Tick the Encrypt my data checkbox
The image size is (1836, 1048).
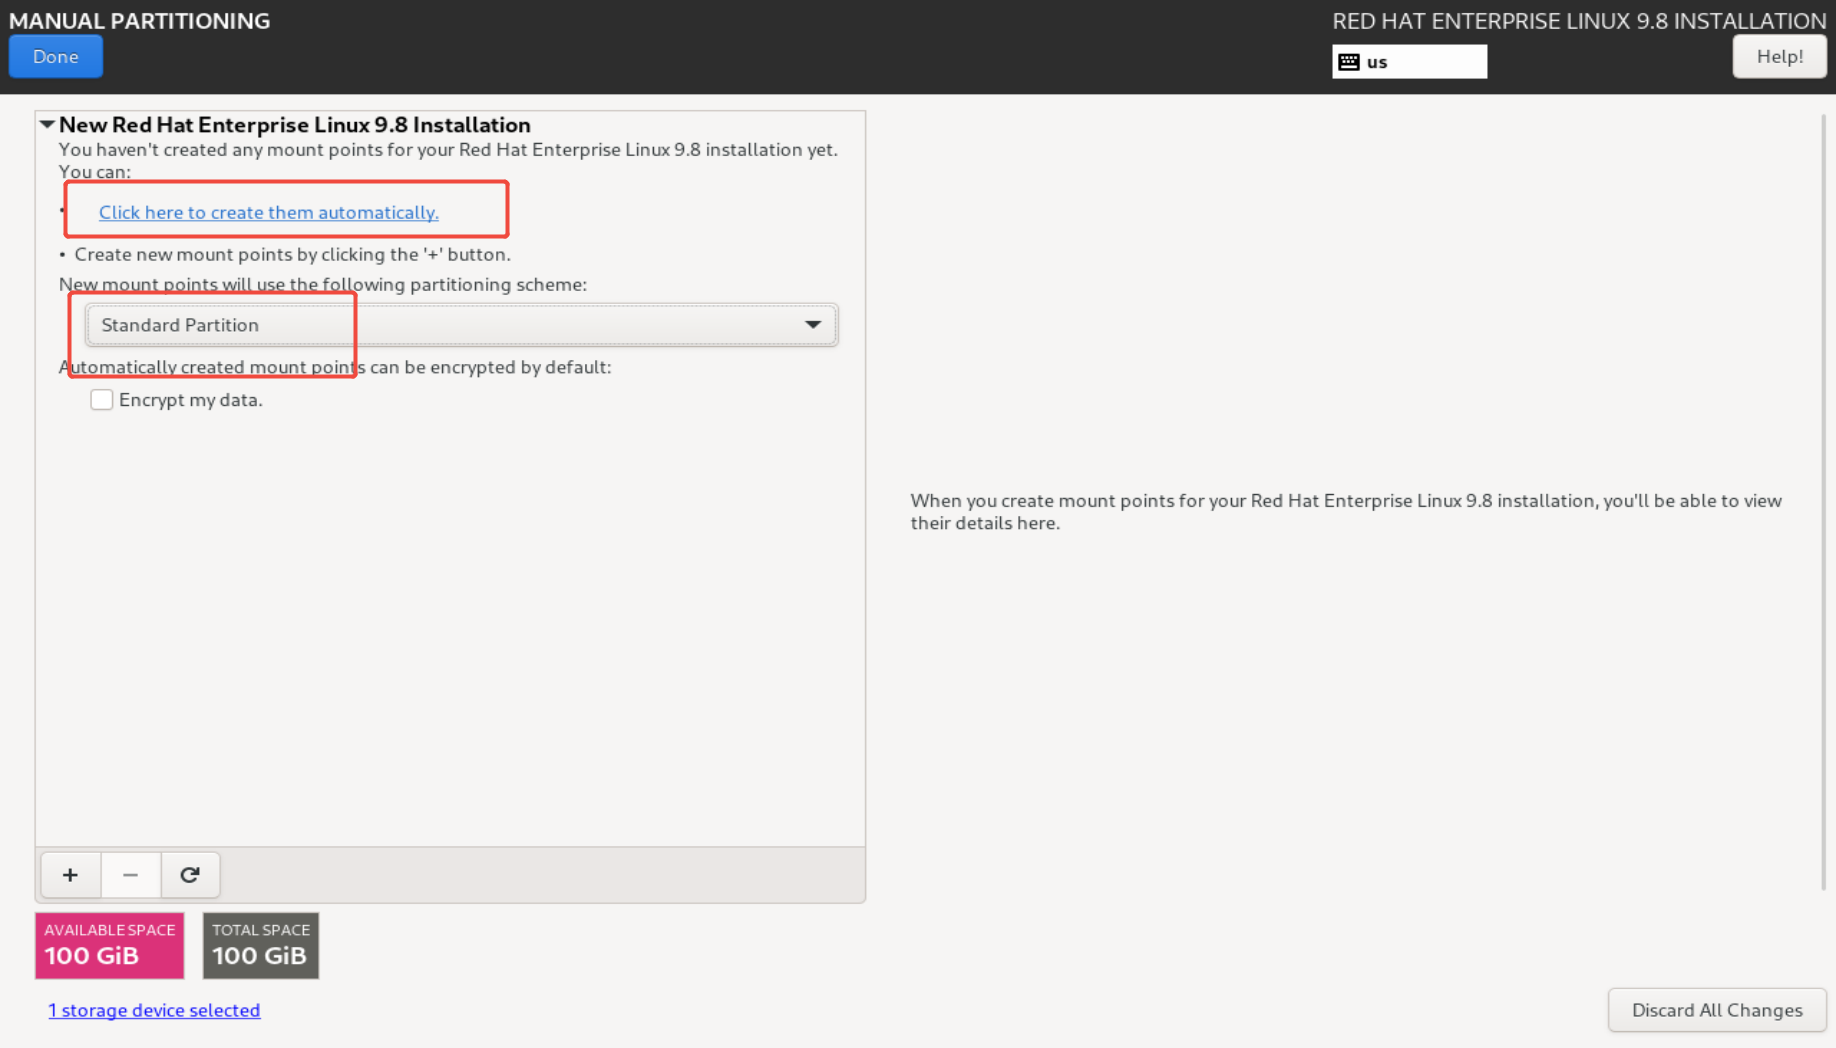[x=101, y=400]
